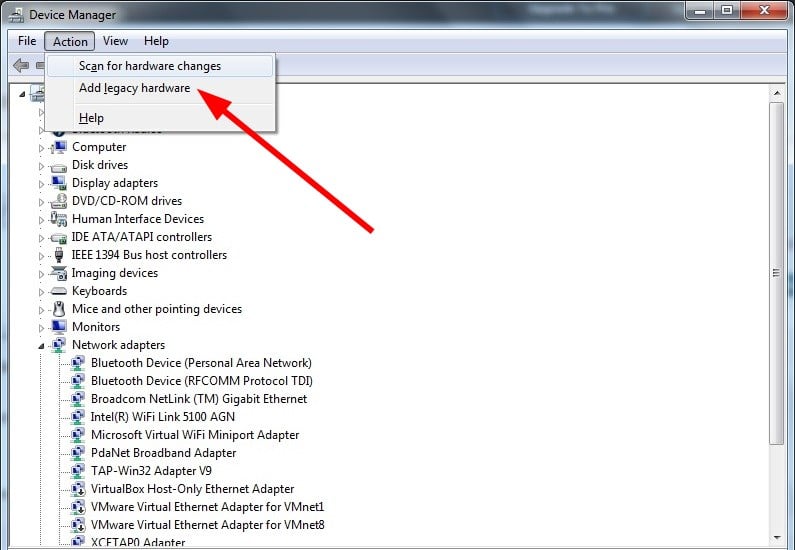Expand the Imaging devices node
This screenshot has height=550, width=795.
click(42, 274)
